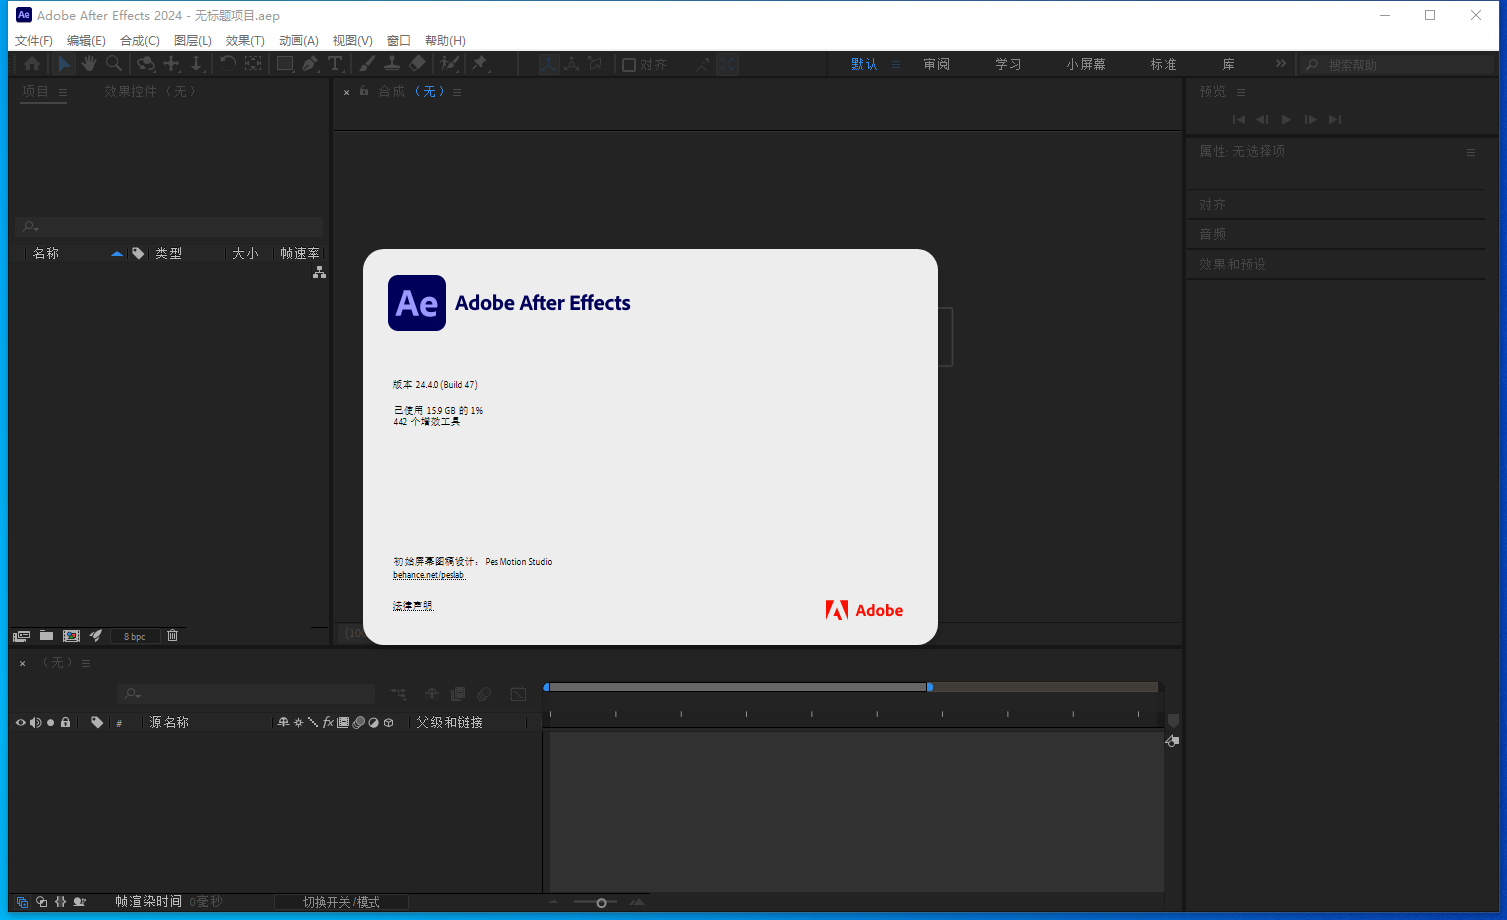The height and width of the screenshot is (920, 1507).
Task: Switch to the 效果控件 panel tab
Action: tap(150, 91)
